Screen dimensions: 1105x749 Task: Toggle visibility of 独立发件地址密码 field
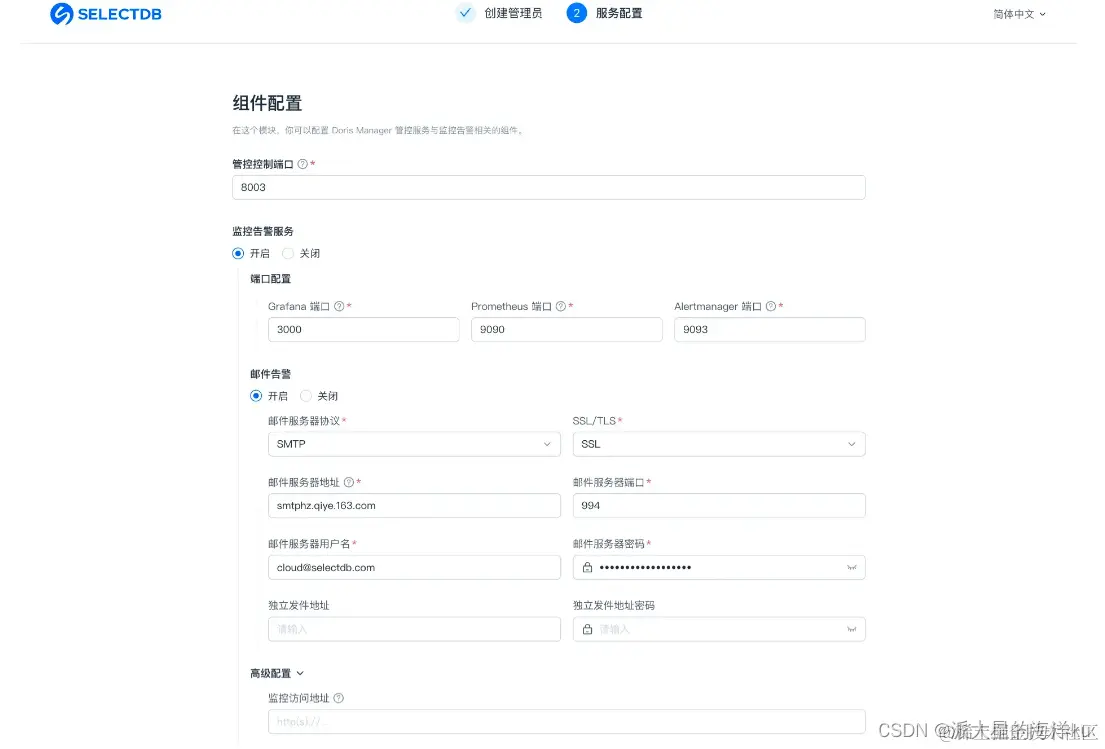pyautogui.click(x=852, y=629)
